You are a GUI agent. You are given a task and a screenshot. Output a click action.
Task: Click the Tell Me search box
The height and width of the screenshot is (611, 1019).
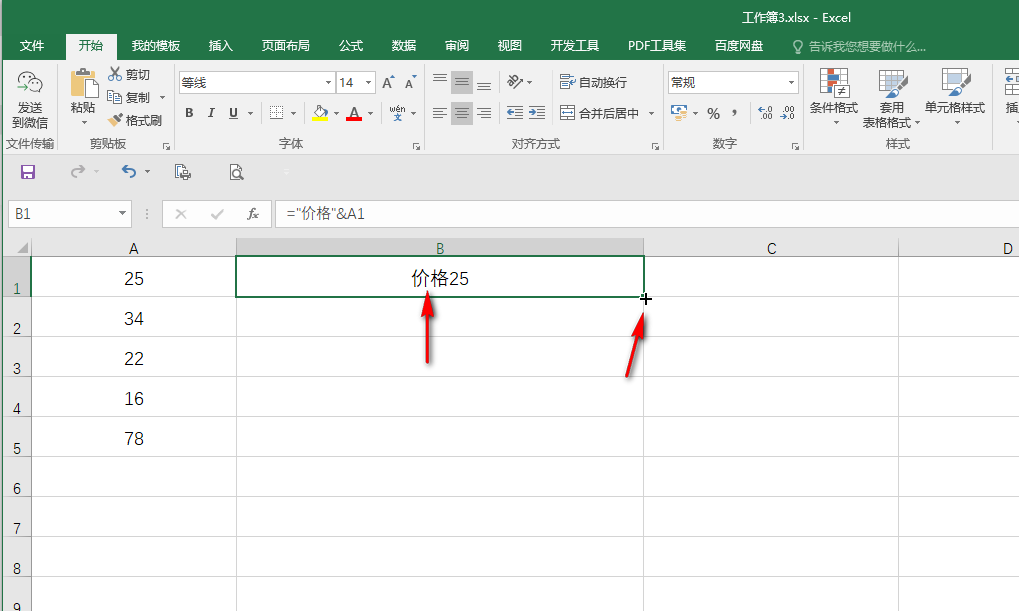coord(859,47)
